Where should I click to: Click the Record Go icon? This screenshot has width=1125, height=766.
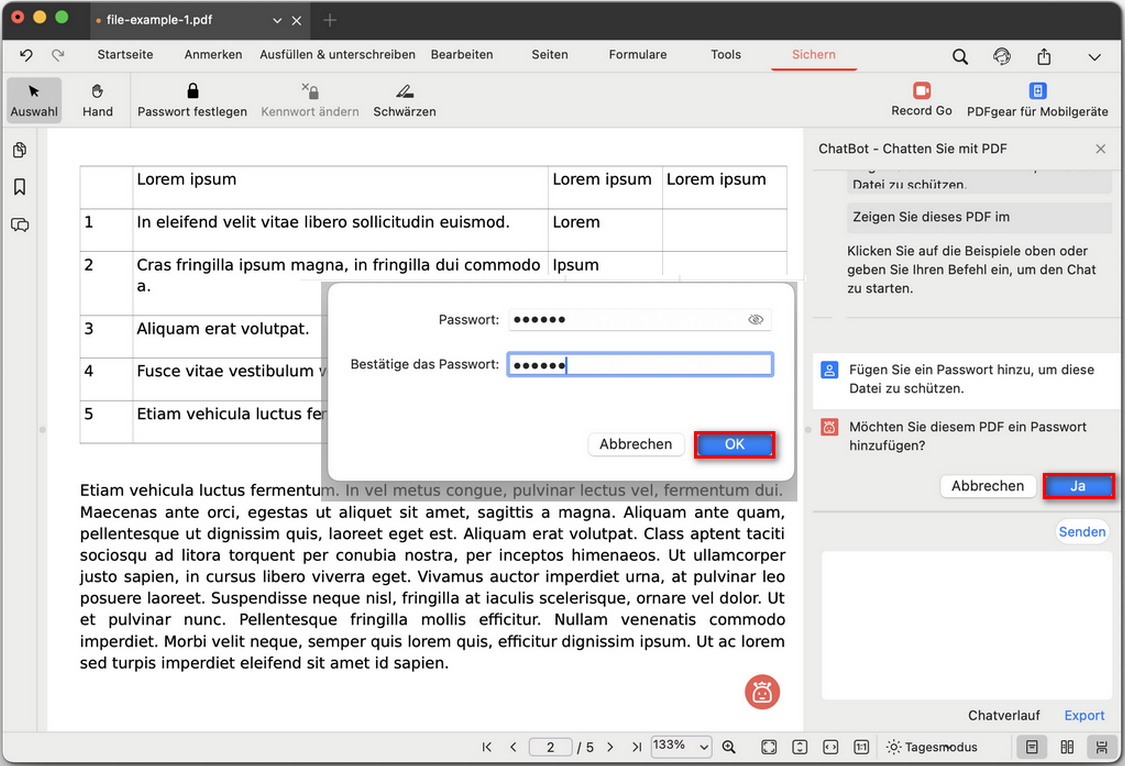[919, 90]
